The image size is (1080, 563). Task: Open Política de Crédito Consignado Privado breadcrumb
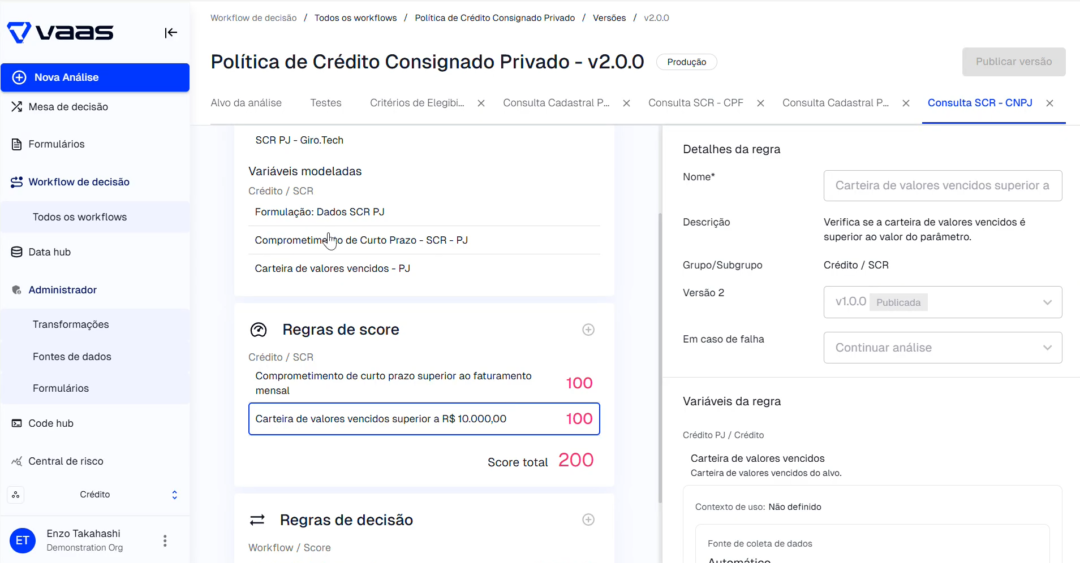click(x=495, y=18)
